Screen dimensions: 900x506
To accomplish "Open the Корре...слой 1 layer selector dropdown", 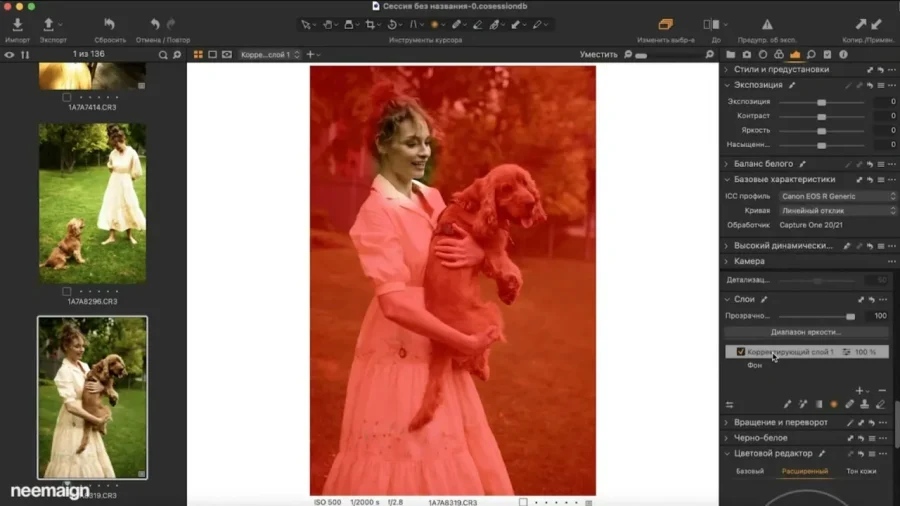I will pos(270,55).
